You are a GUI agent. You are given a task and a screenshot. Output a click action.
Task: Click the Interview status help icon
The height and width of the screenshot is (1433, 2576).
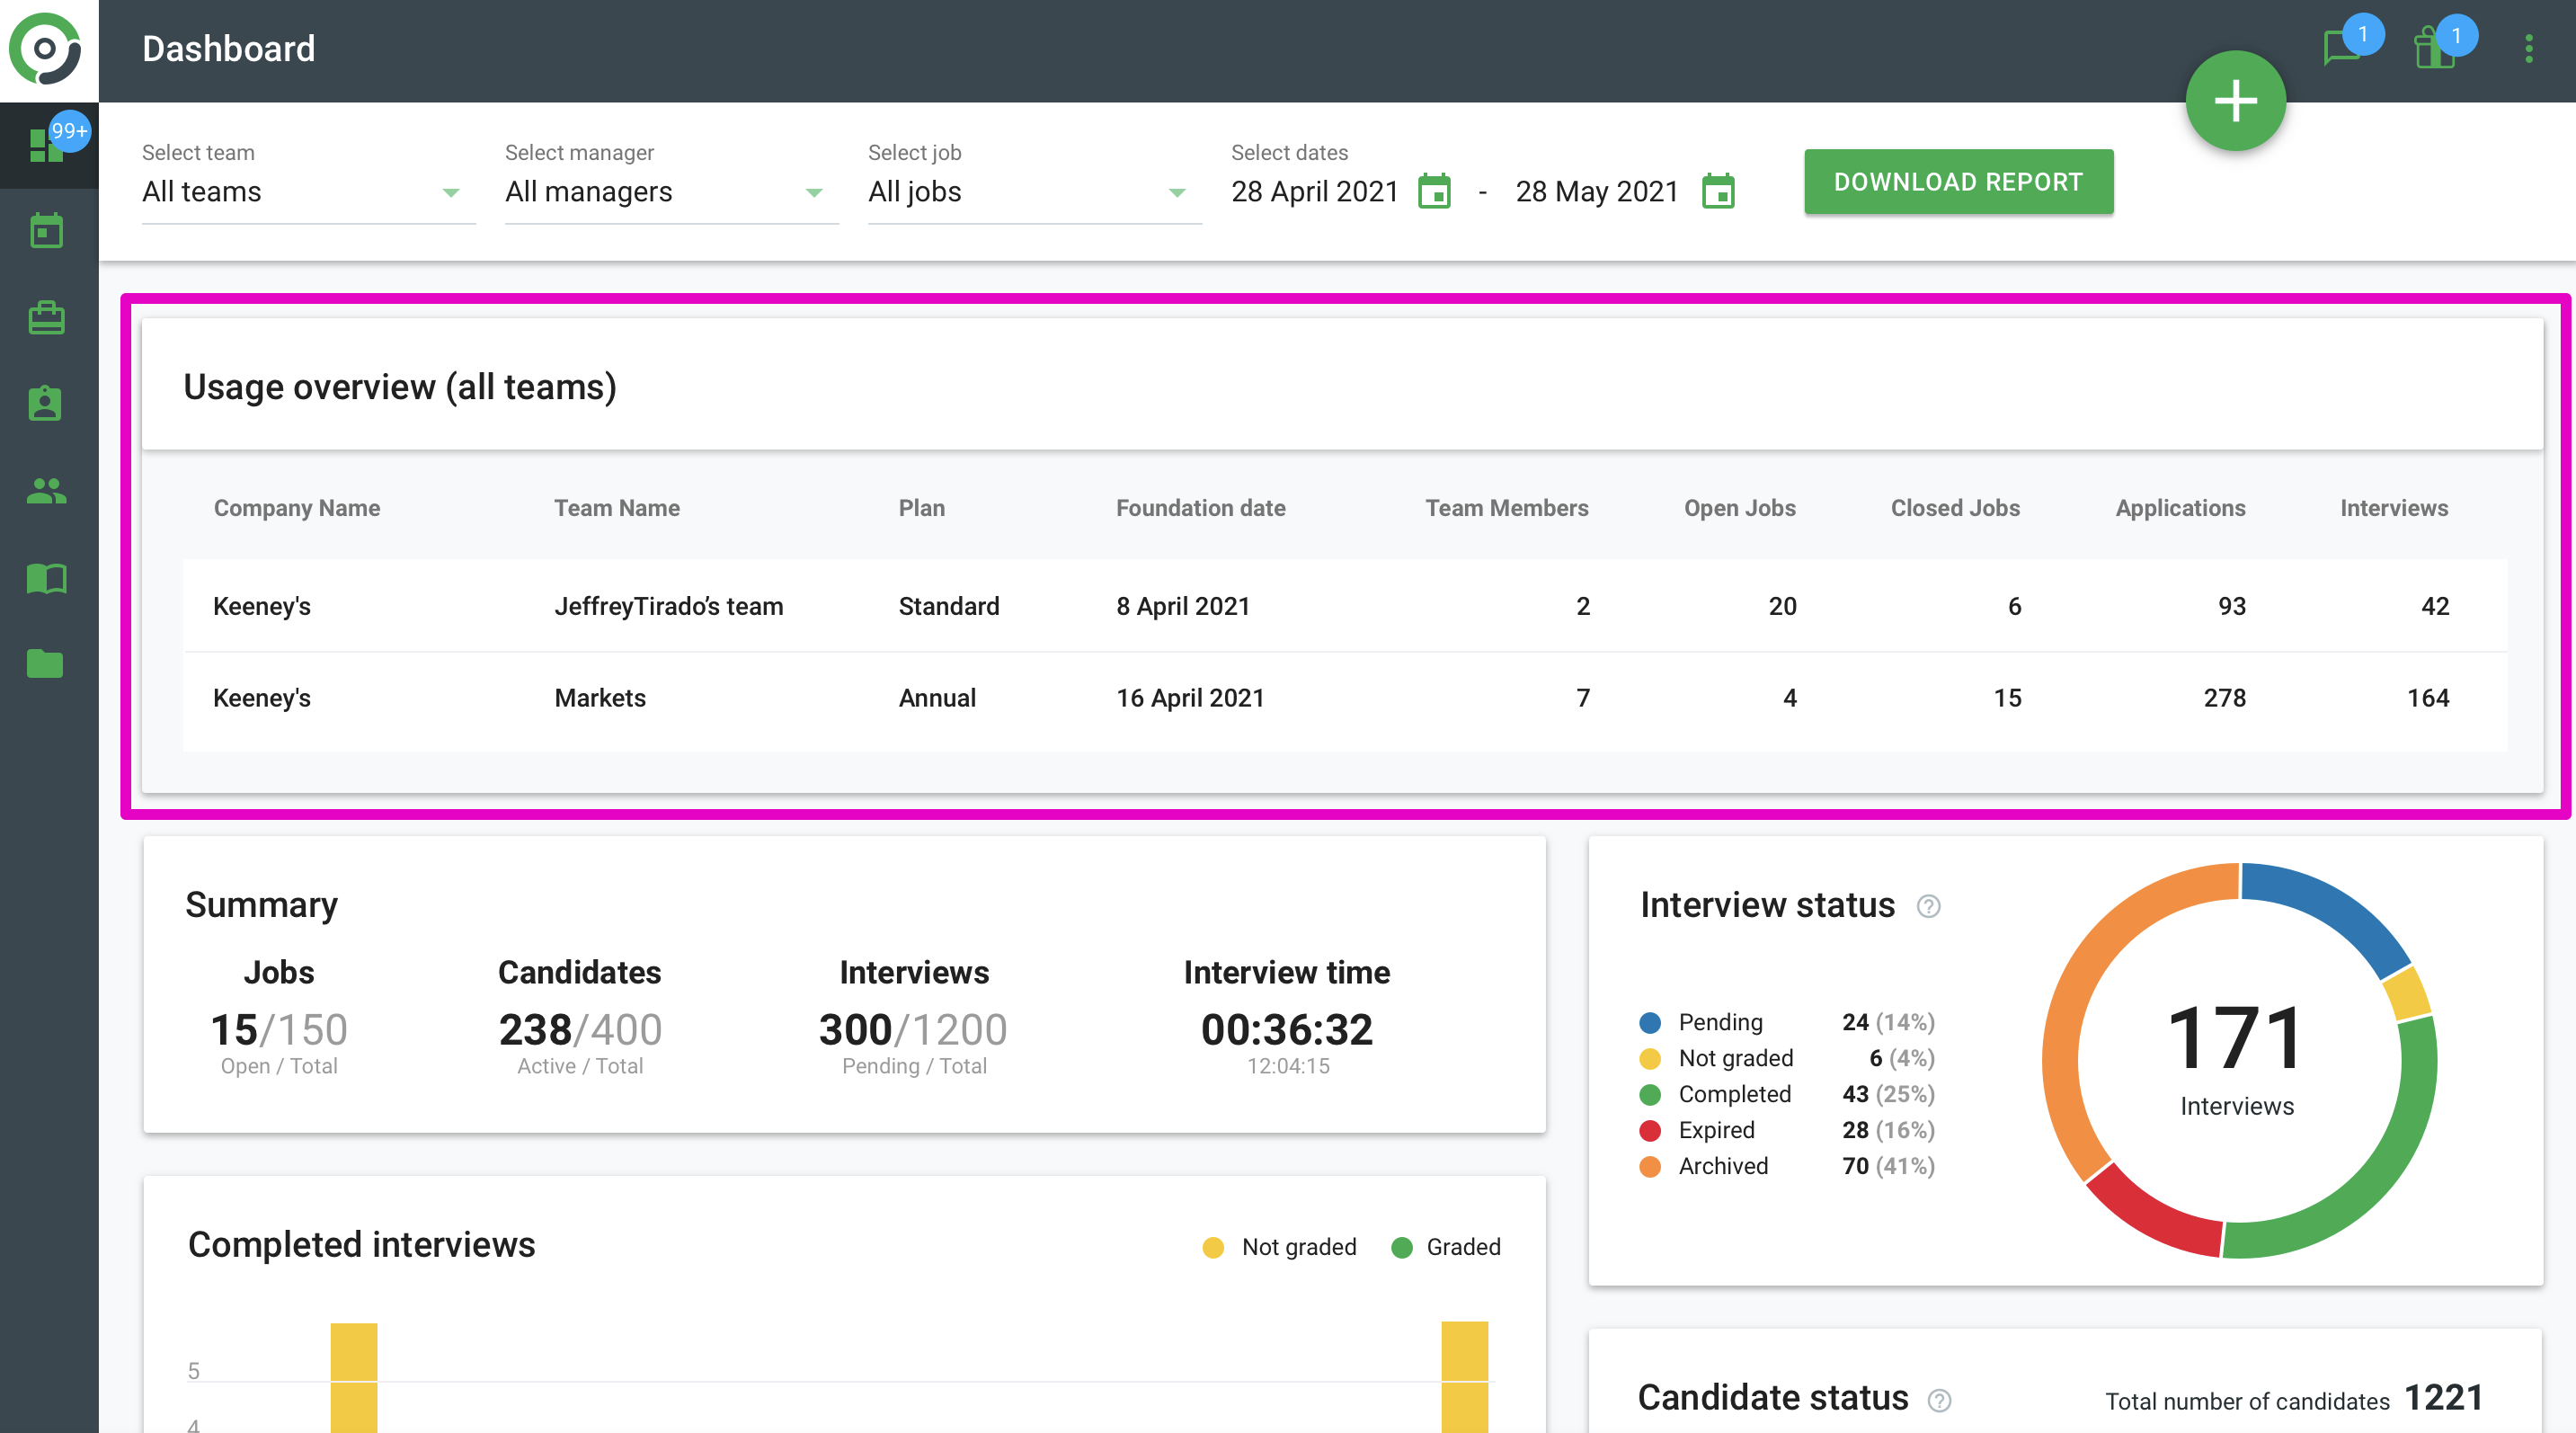1928,906
